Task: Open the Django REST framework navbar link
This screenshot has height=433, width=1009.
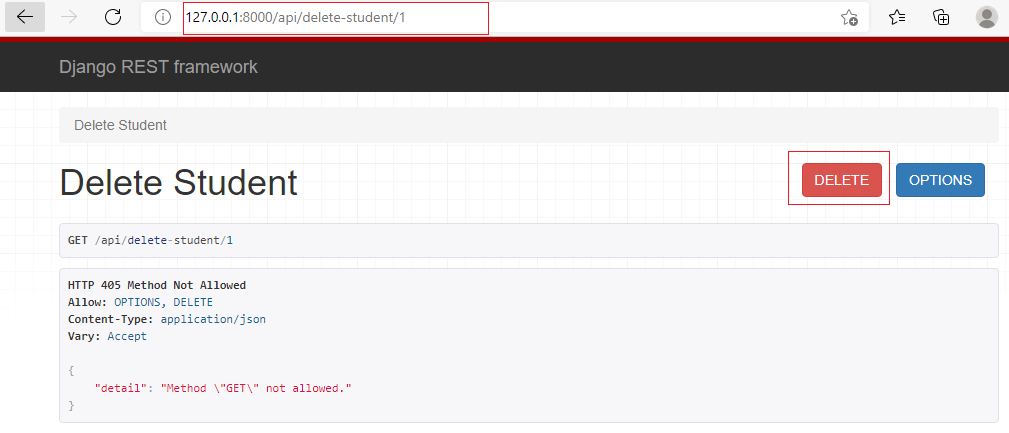Action: click(158, 67)
